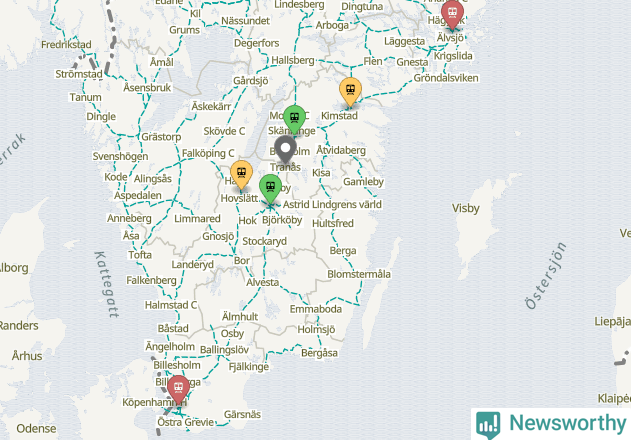This screenshot has width=631, height=440.
Task: Select the red train marker near Köpenhamn
Action: pyautogui.click(x=178, y=389)
